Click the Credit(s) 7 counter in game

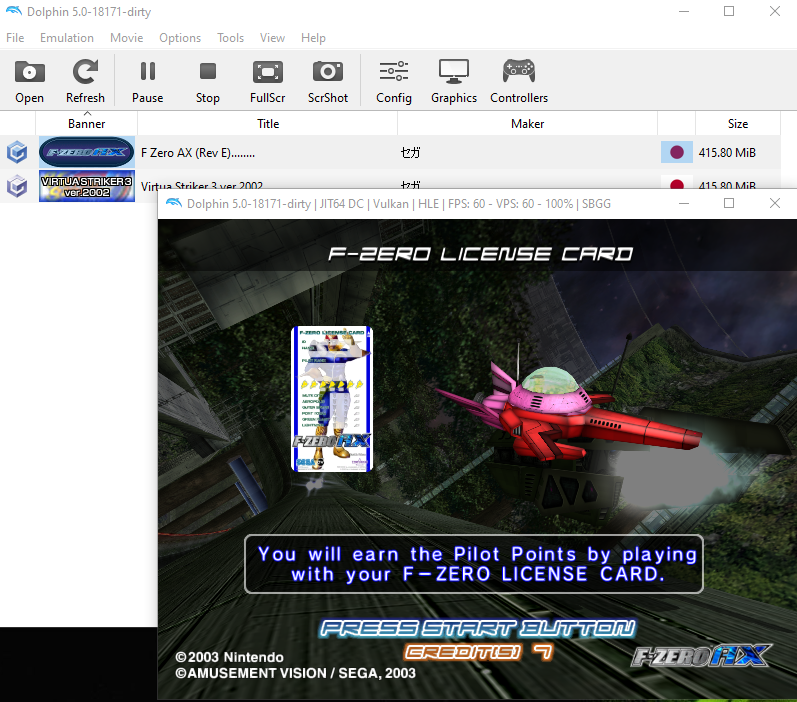478,652
